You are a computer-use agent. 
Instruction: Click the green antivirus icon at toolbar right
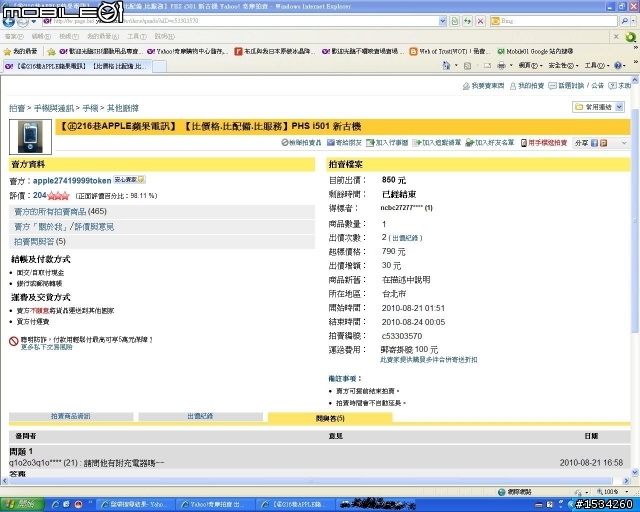click(x=631, y=37)
